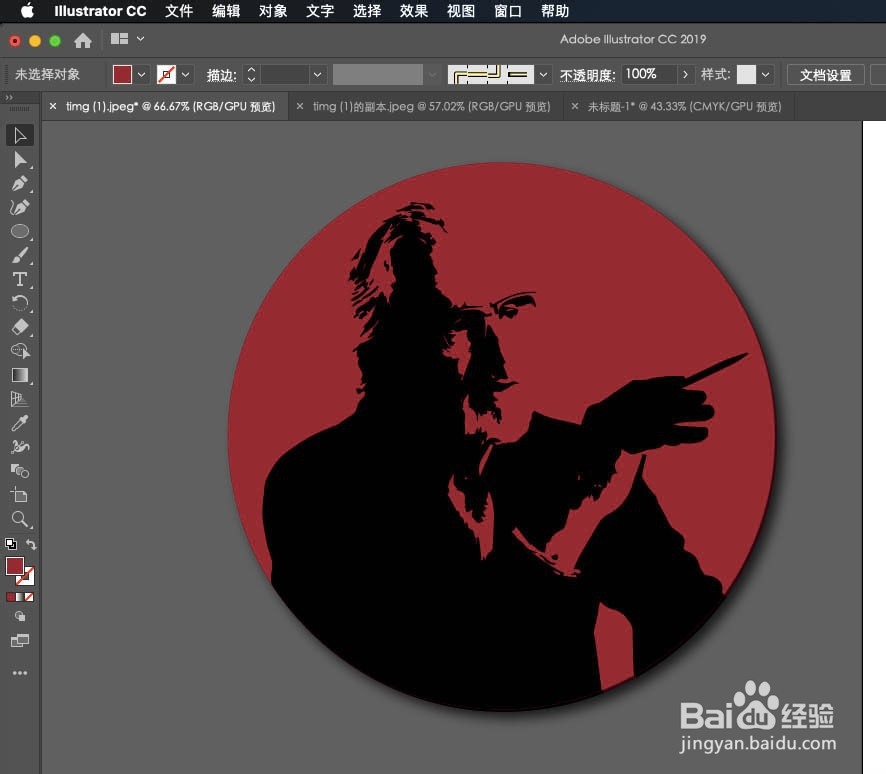Open the brush definition preview

pyautogui.click(x=490, y=75)
